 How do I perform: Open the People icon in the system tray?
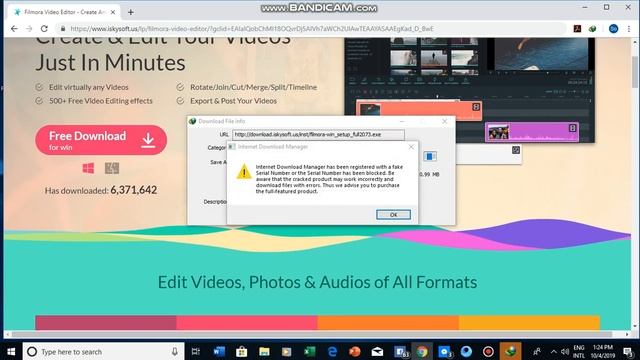[x=537, y=351]
